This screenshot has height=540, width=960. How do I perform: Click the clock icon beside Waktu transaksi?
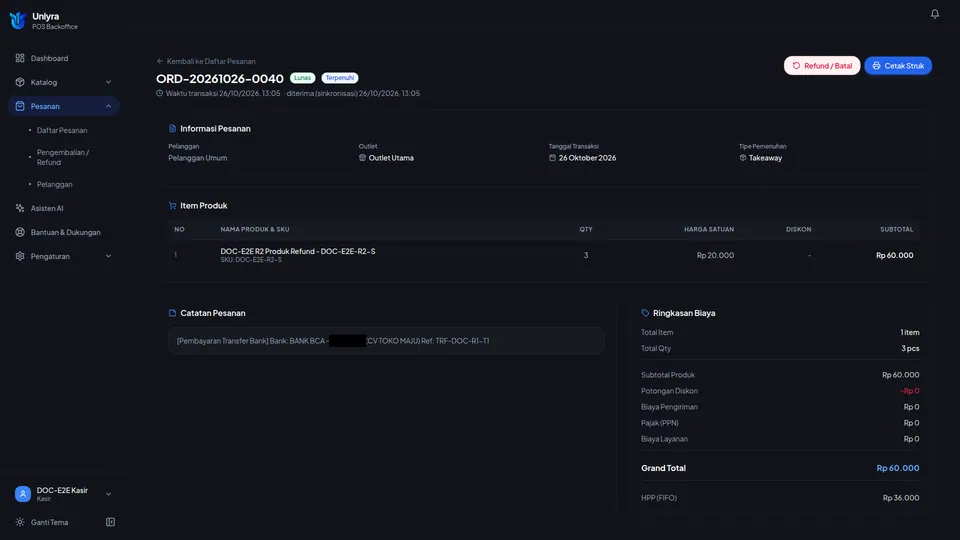point(159,93)
